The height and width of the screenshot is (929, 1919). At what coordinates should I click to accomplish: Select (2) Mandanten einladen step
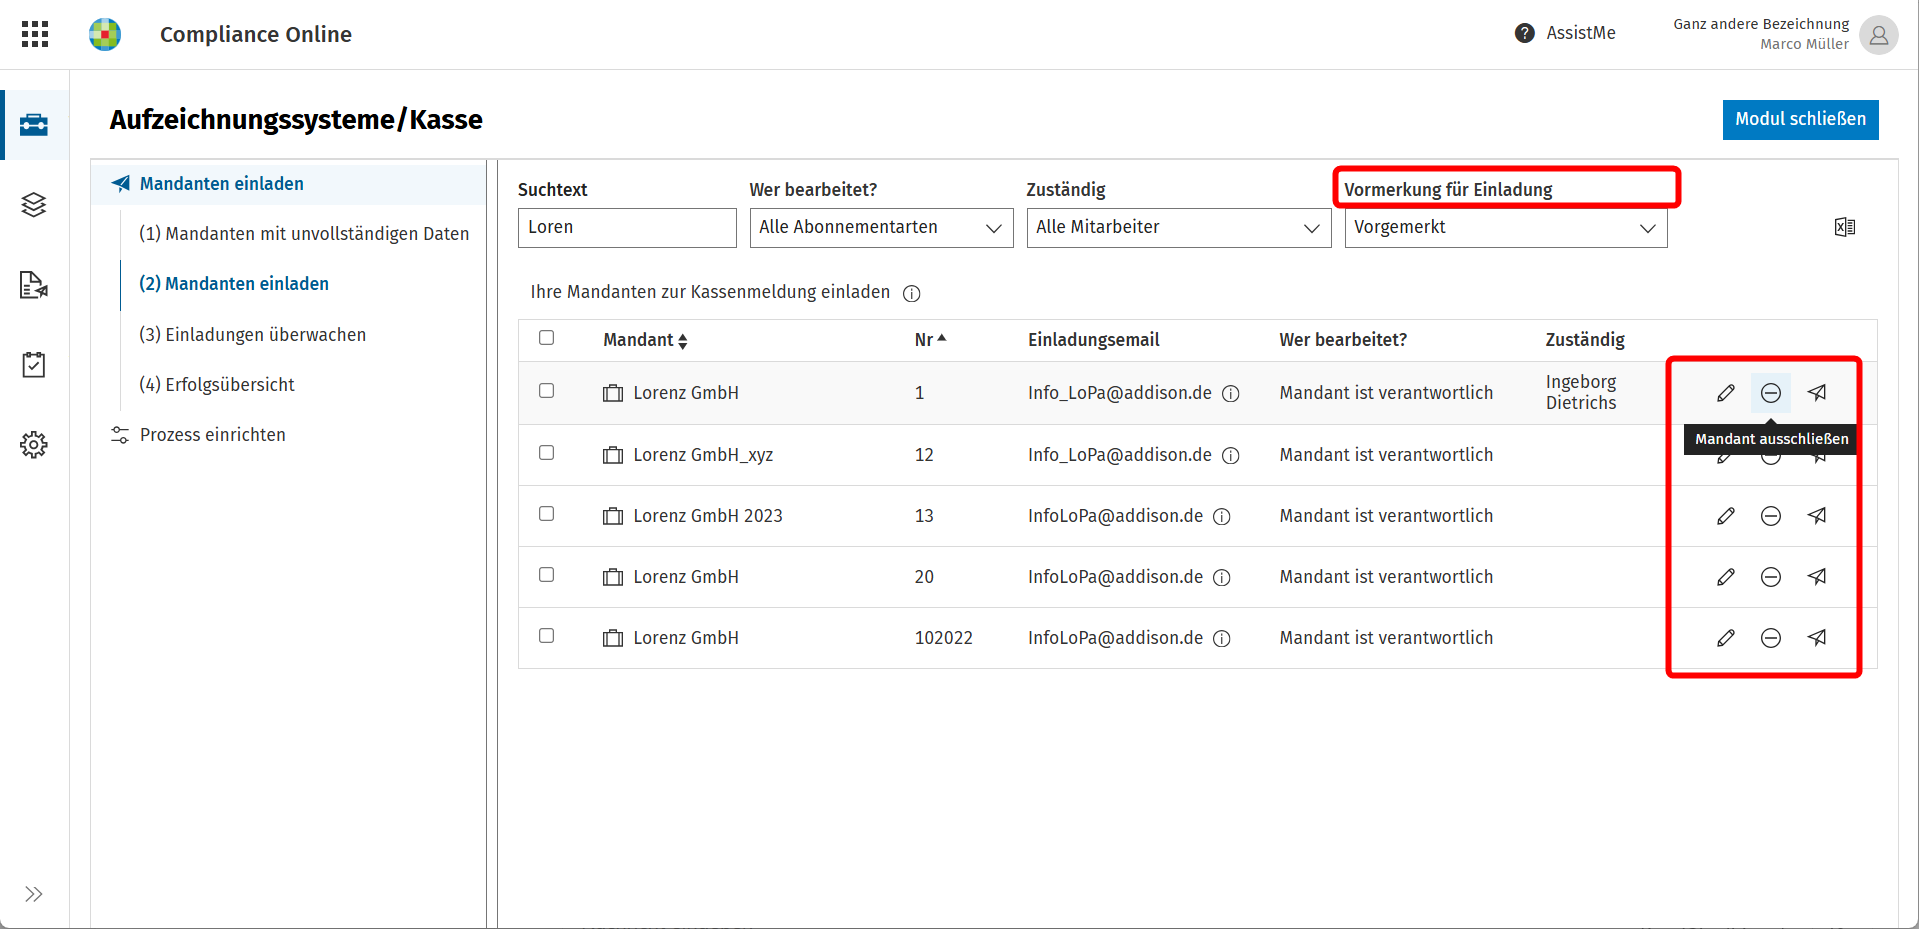234,284
